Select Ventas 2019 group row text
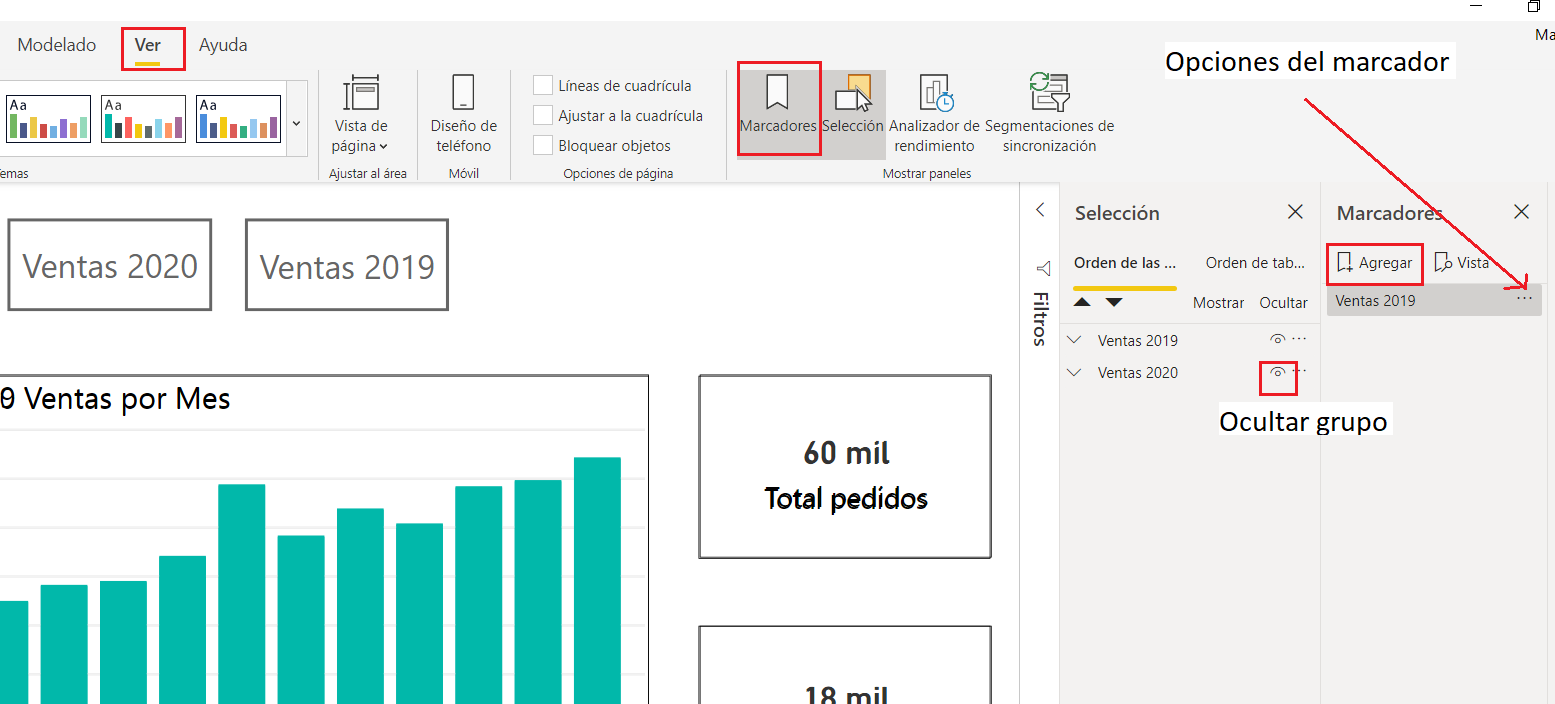The width and height of the screenshot is (1555, 704). [x=1138, y=340]
